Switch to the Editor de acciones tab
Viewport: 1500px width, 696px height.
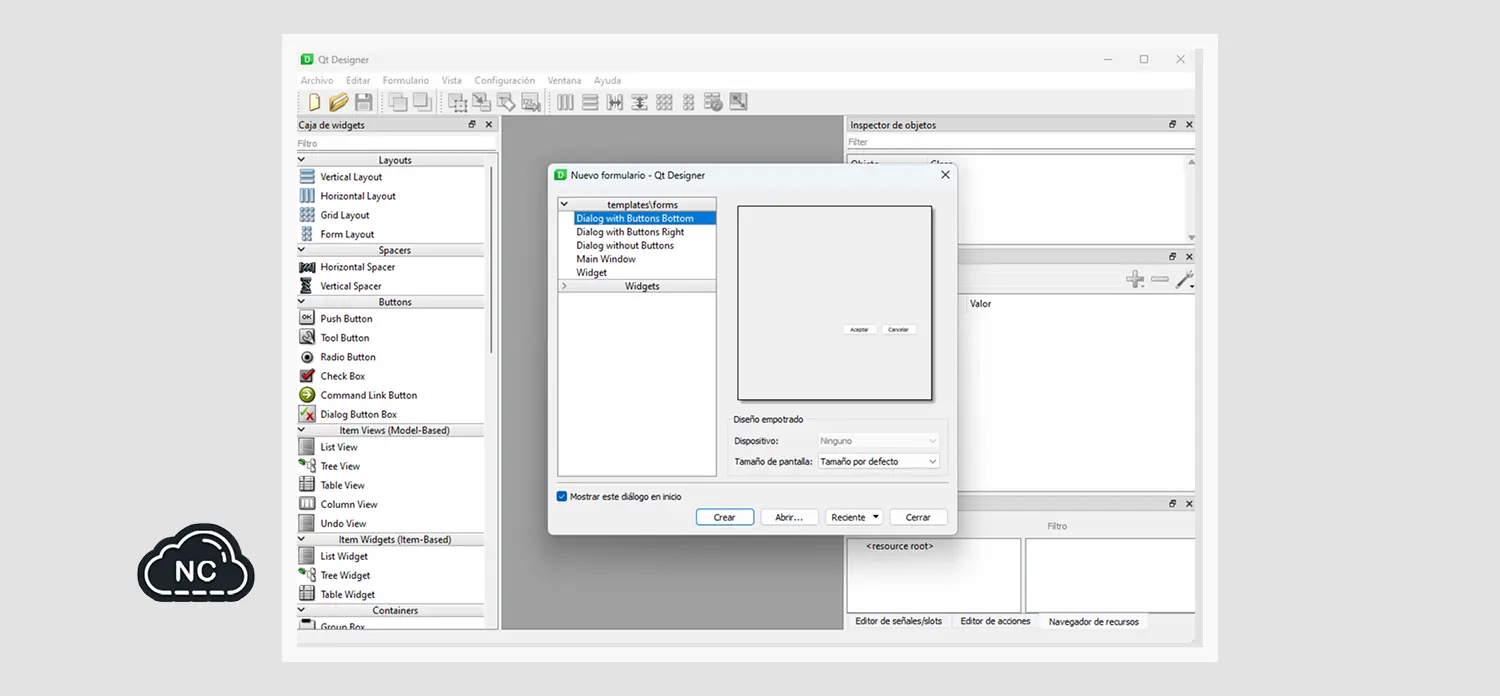click(995, 621)
